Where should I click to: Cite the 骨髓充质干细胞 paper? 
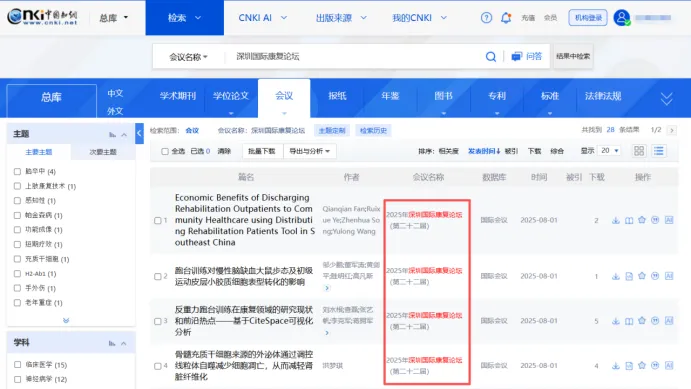point(655,365)
